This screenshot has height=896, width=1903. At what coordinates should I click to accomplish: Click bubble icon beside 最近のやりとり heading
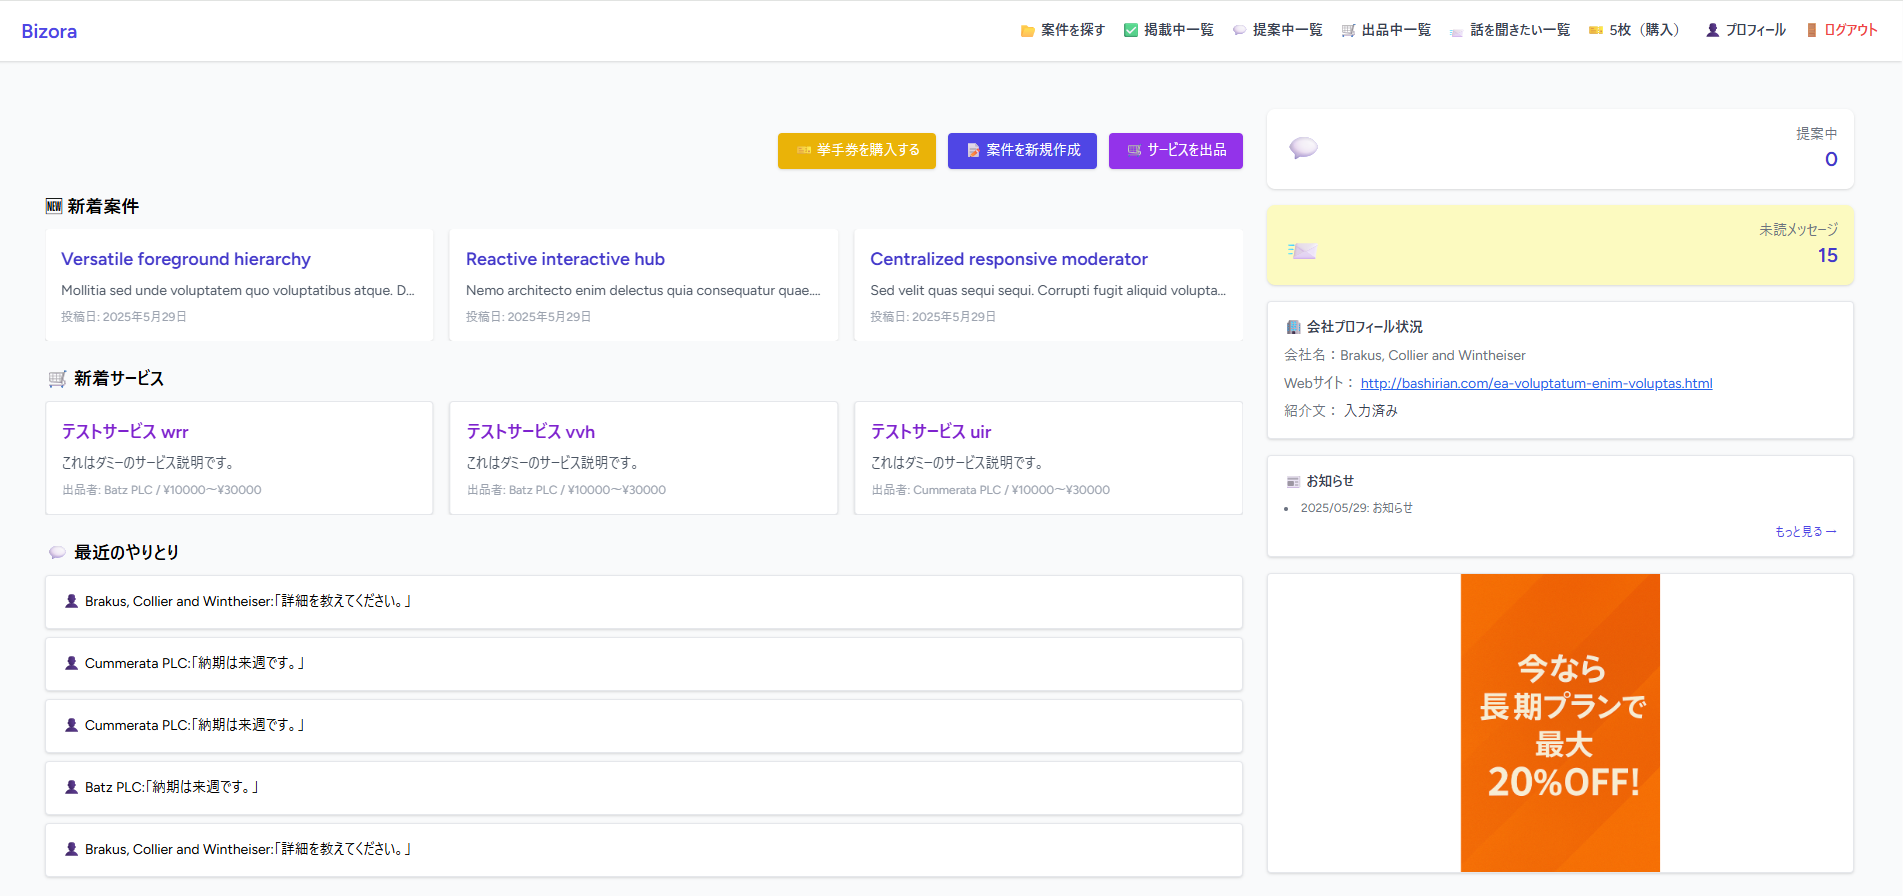click(57, 553)
